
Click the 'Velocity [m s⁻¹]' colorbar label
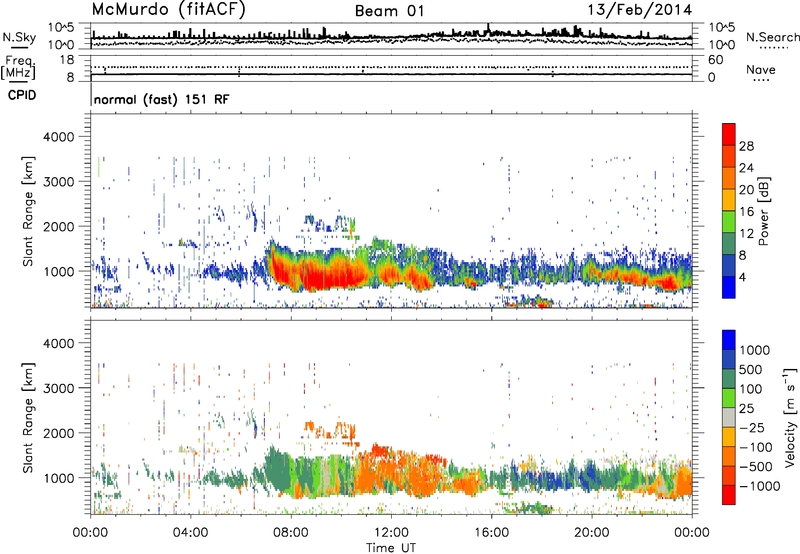coord(790,417)
